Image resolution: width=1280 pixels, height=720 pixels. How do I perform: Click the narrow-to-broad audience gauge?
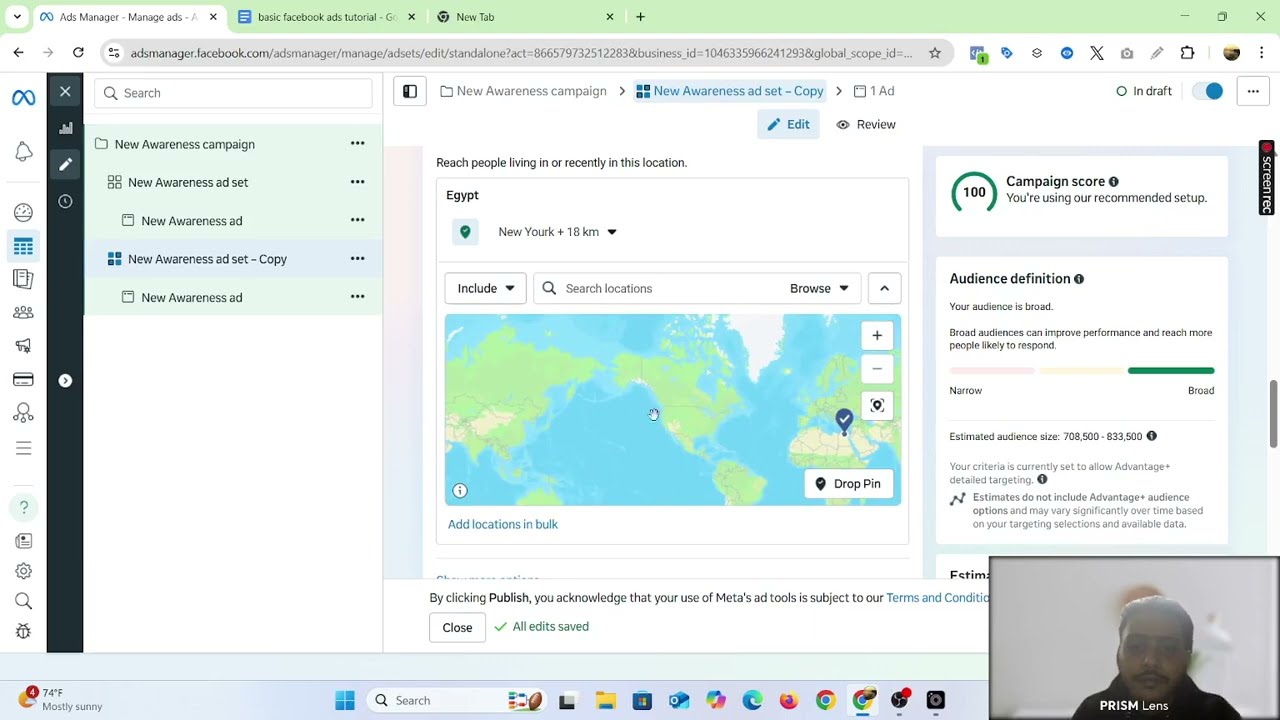tap(1081, 371)
